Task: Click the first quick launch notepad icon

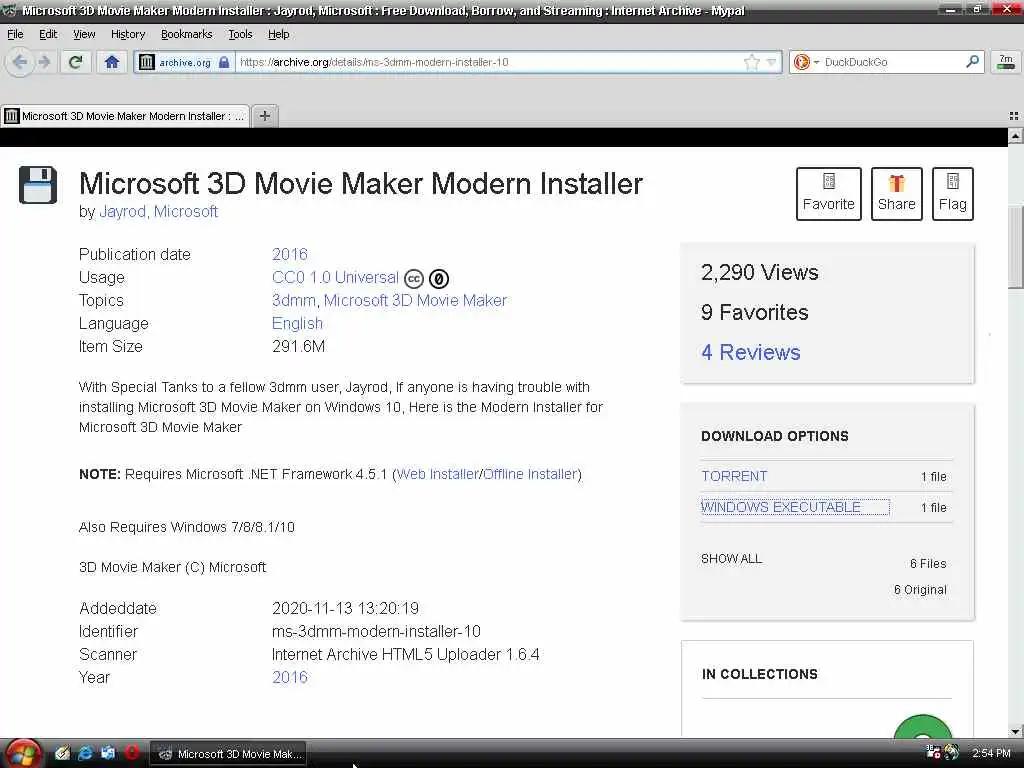Action: pos(62,754)
